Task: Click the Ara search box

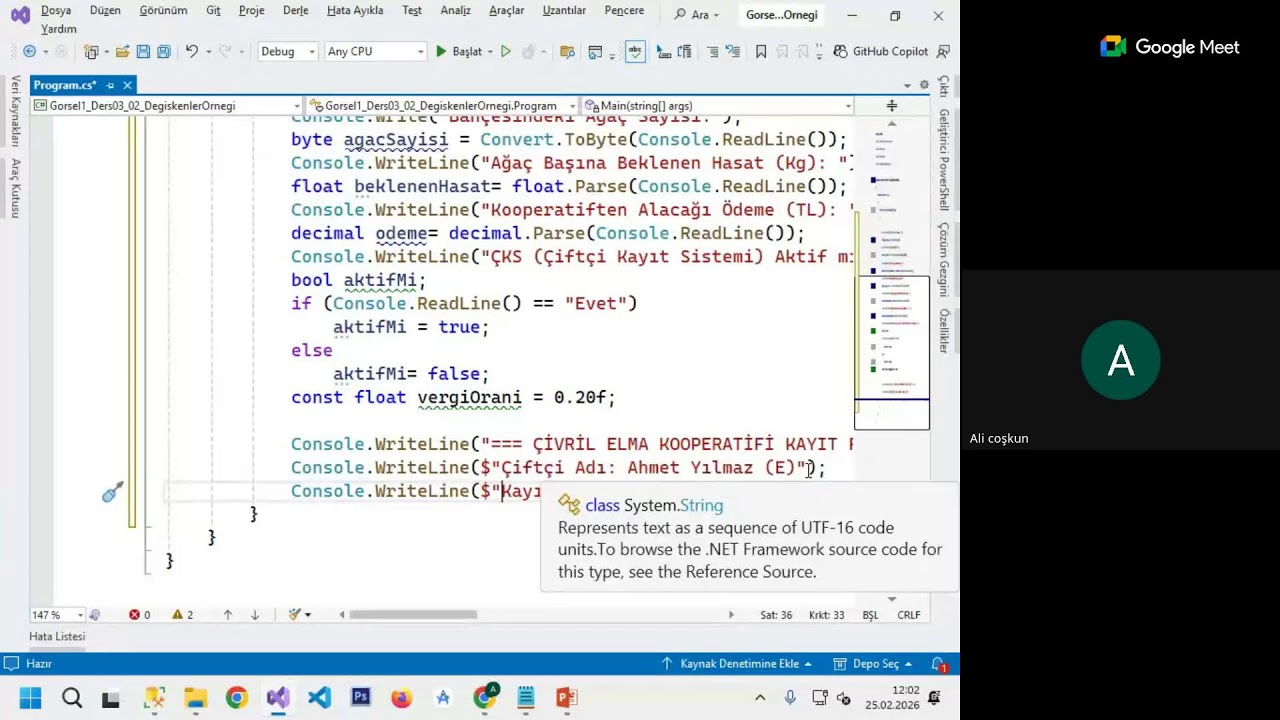Action: [696, 15]
